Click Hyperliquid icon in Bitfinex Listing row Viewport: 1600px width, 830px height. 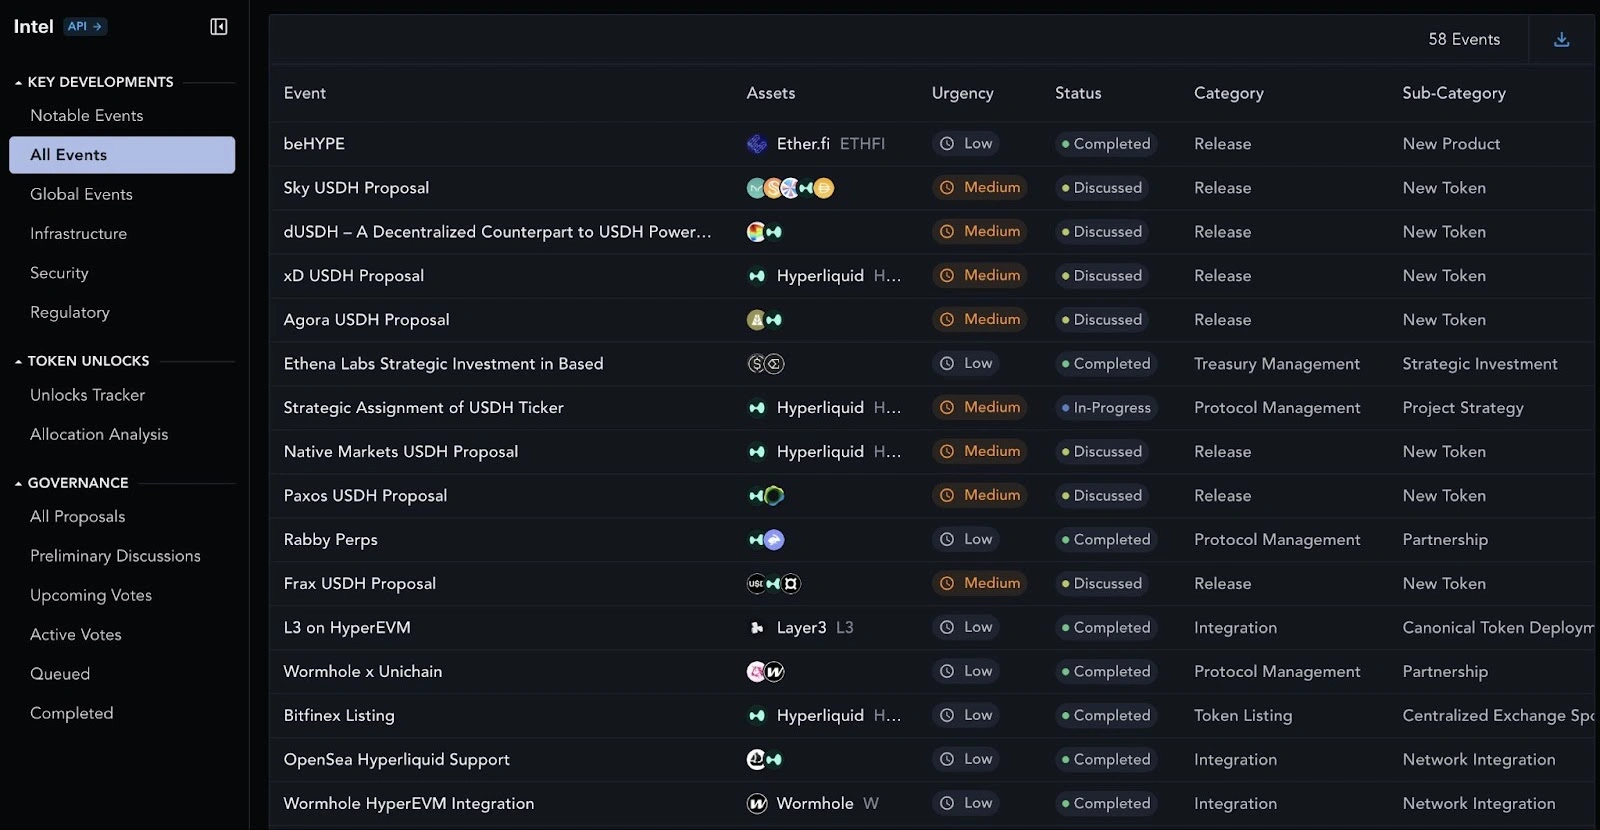(x=757, y=716)
